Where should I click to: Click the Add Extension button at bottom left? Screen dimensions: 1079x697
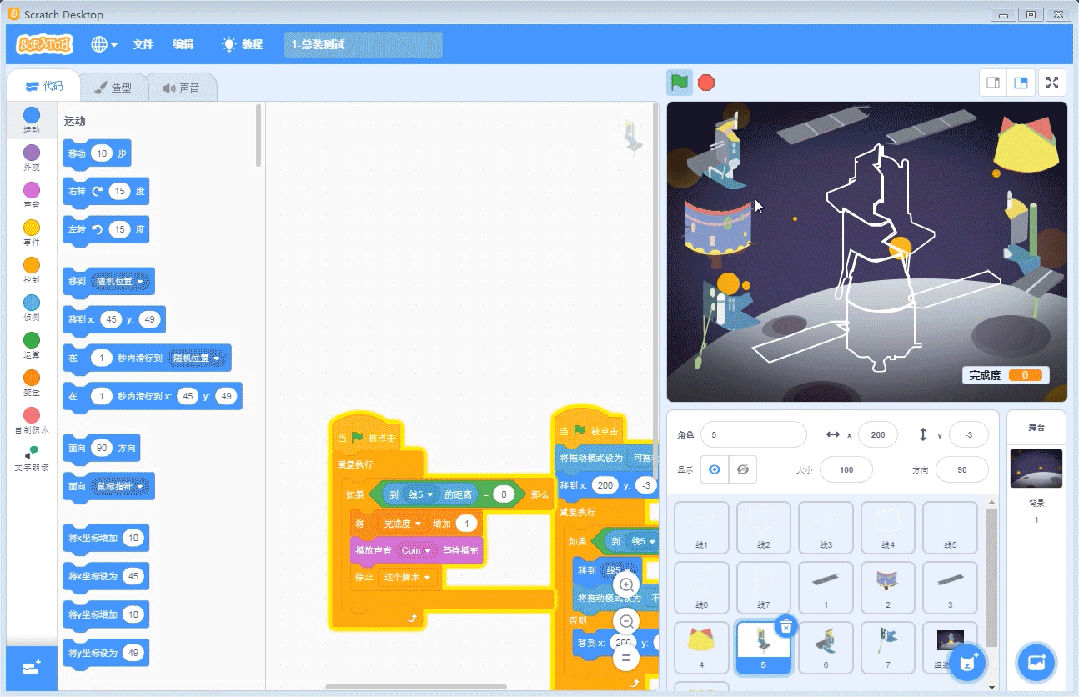click(29, 668)
